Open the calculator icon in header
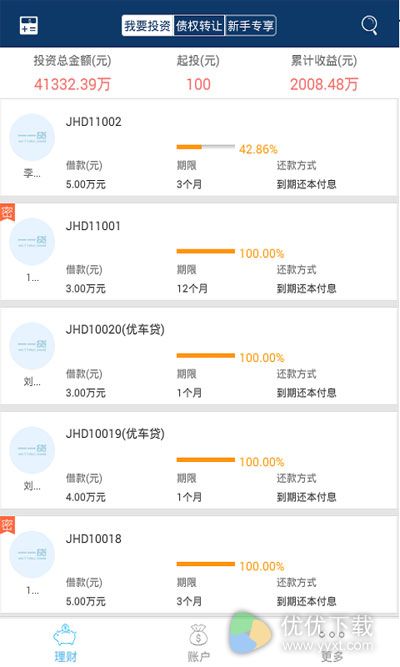Viewport: 400px width, 667px height. coord(29,25)
